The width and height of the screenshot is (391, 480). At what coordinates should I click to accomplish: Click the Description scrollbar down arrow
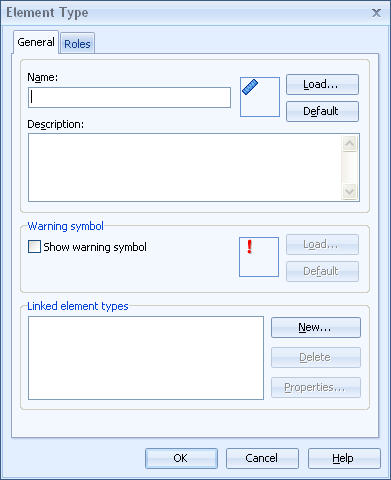pos(350,192)
